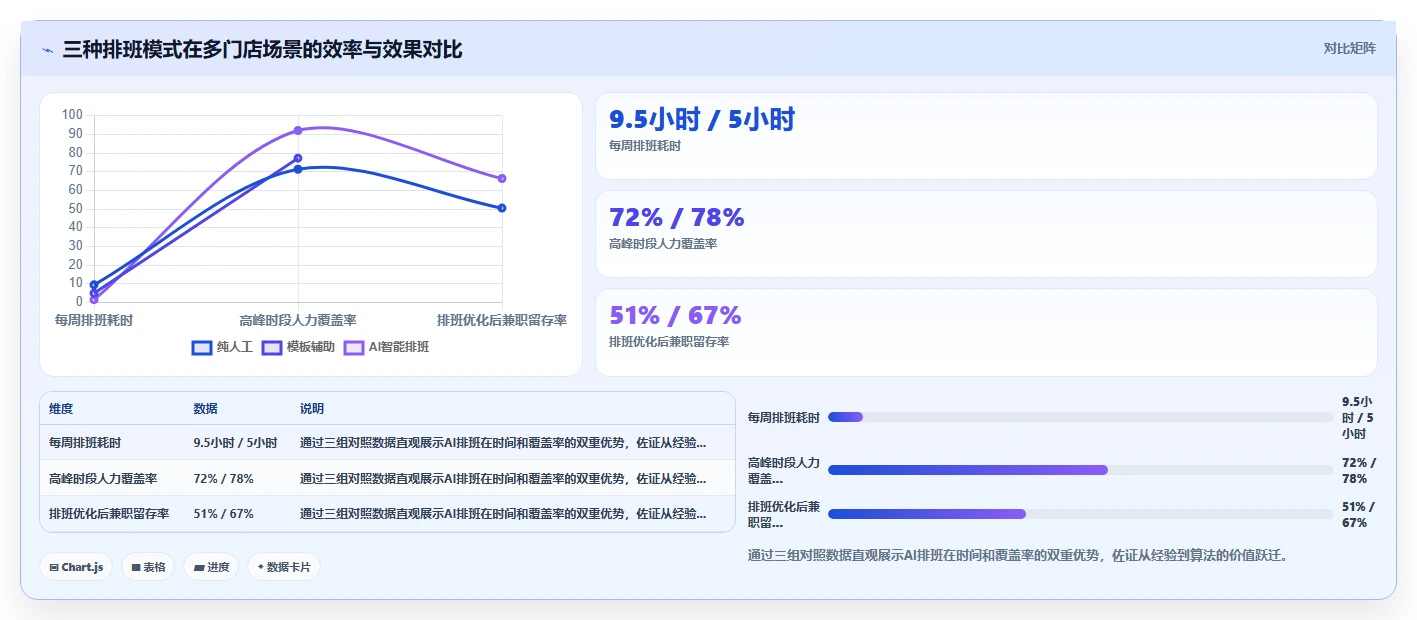Click the 每周排班耗时 progress bar
Image resolution: width=1417 pixels, height=620 pixels.
click(x=1080, y=417)
